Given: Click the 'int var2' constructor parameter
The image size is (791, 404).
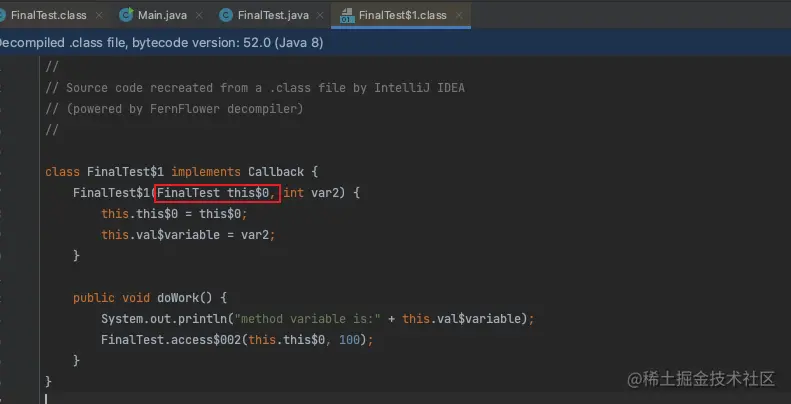Looking at the screenshot, I should [313, 193].
